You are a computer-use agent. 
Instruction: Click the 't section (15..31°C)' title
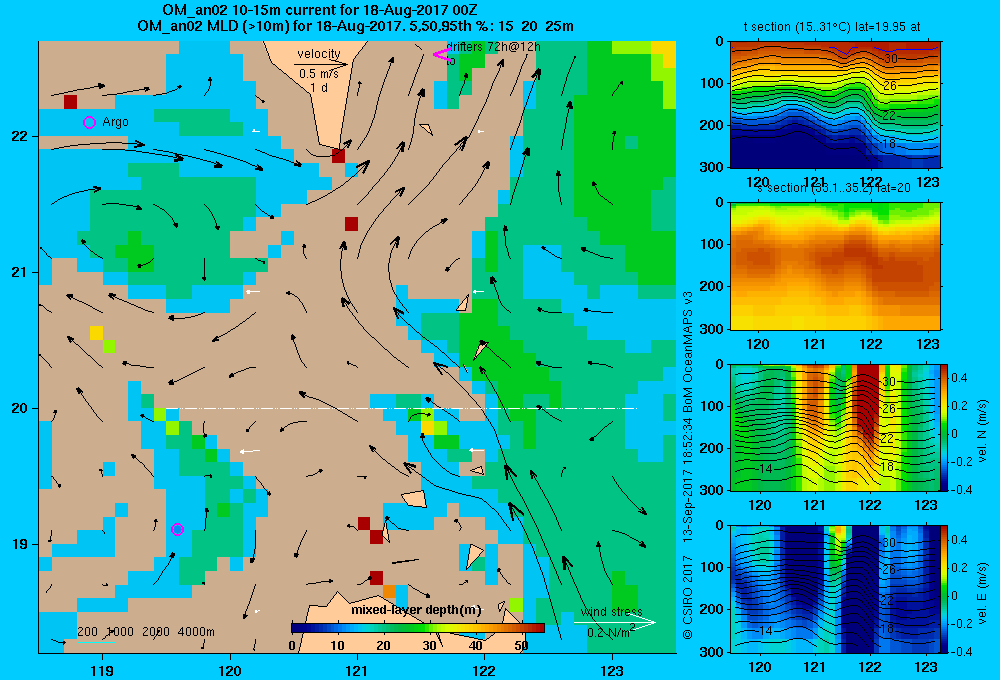(x=832, y=27)
